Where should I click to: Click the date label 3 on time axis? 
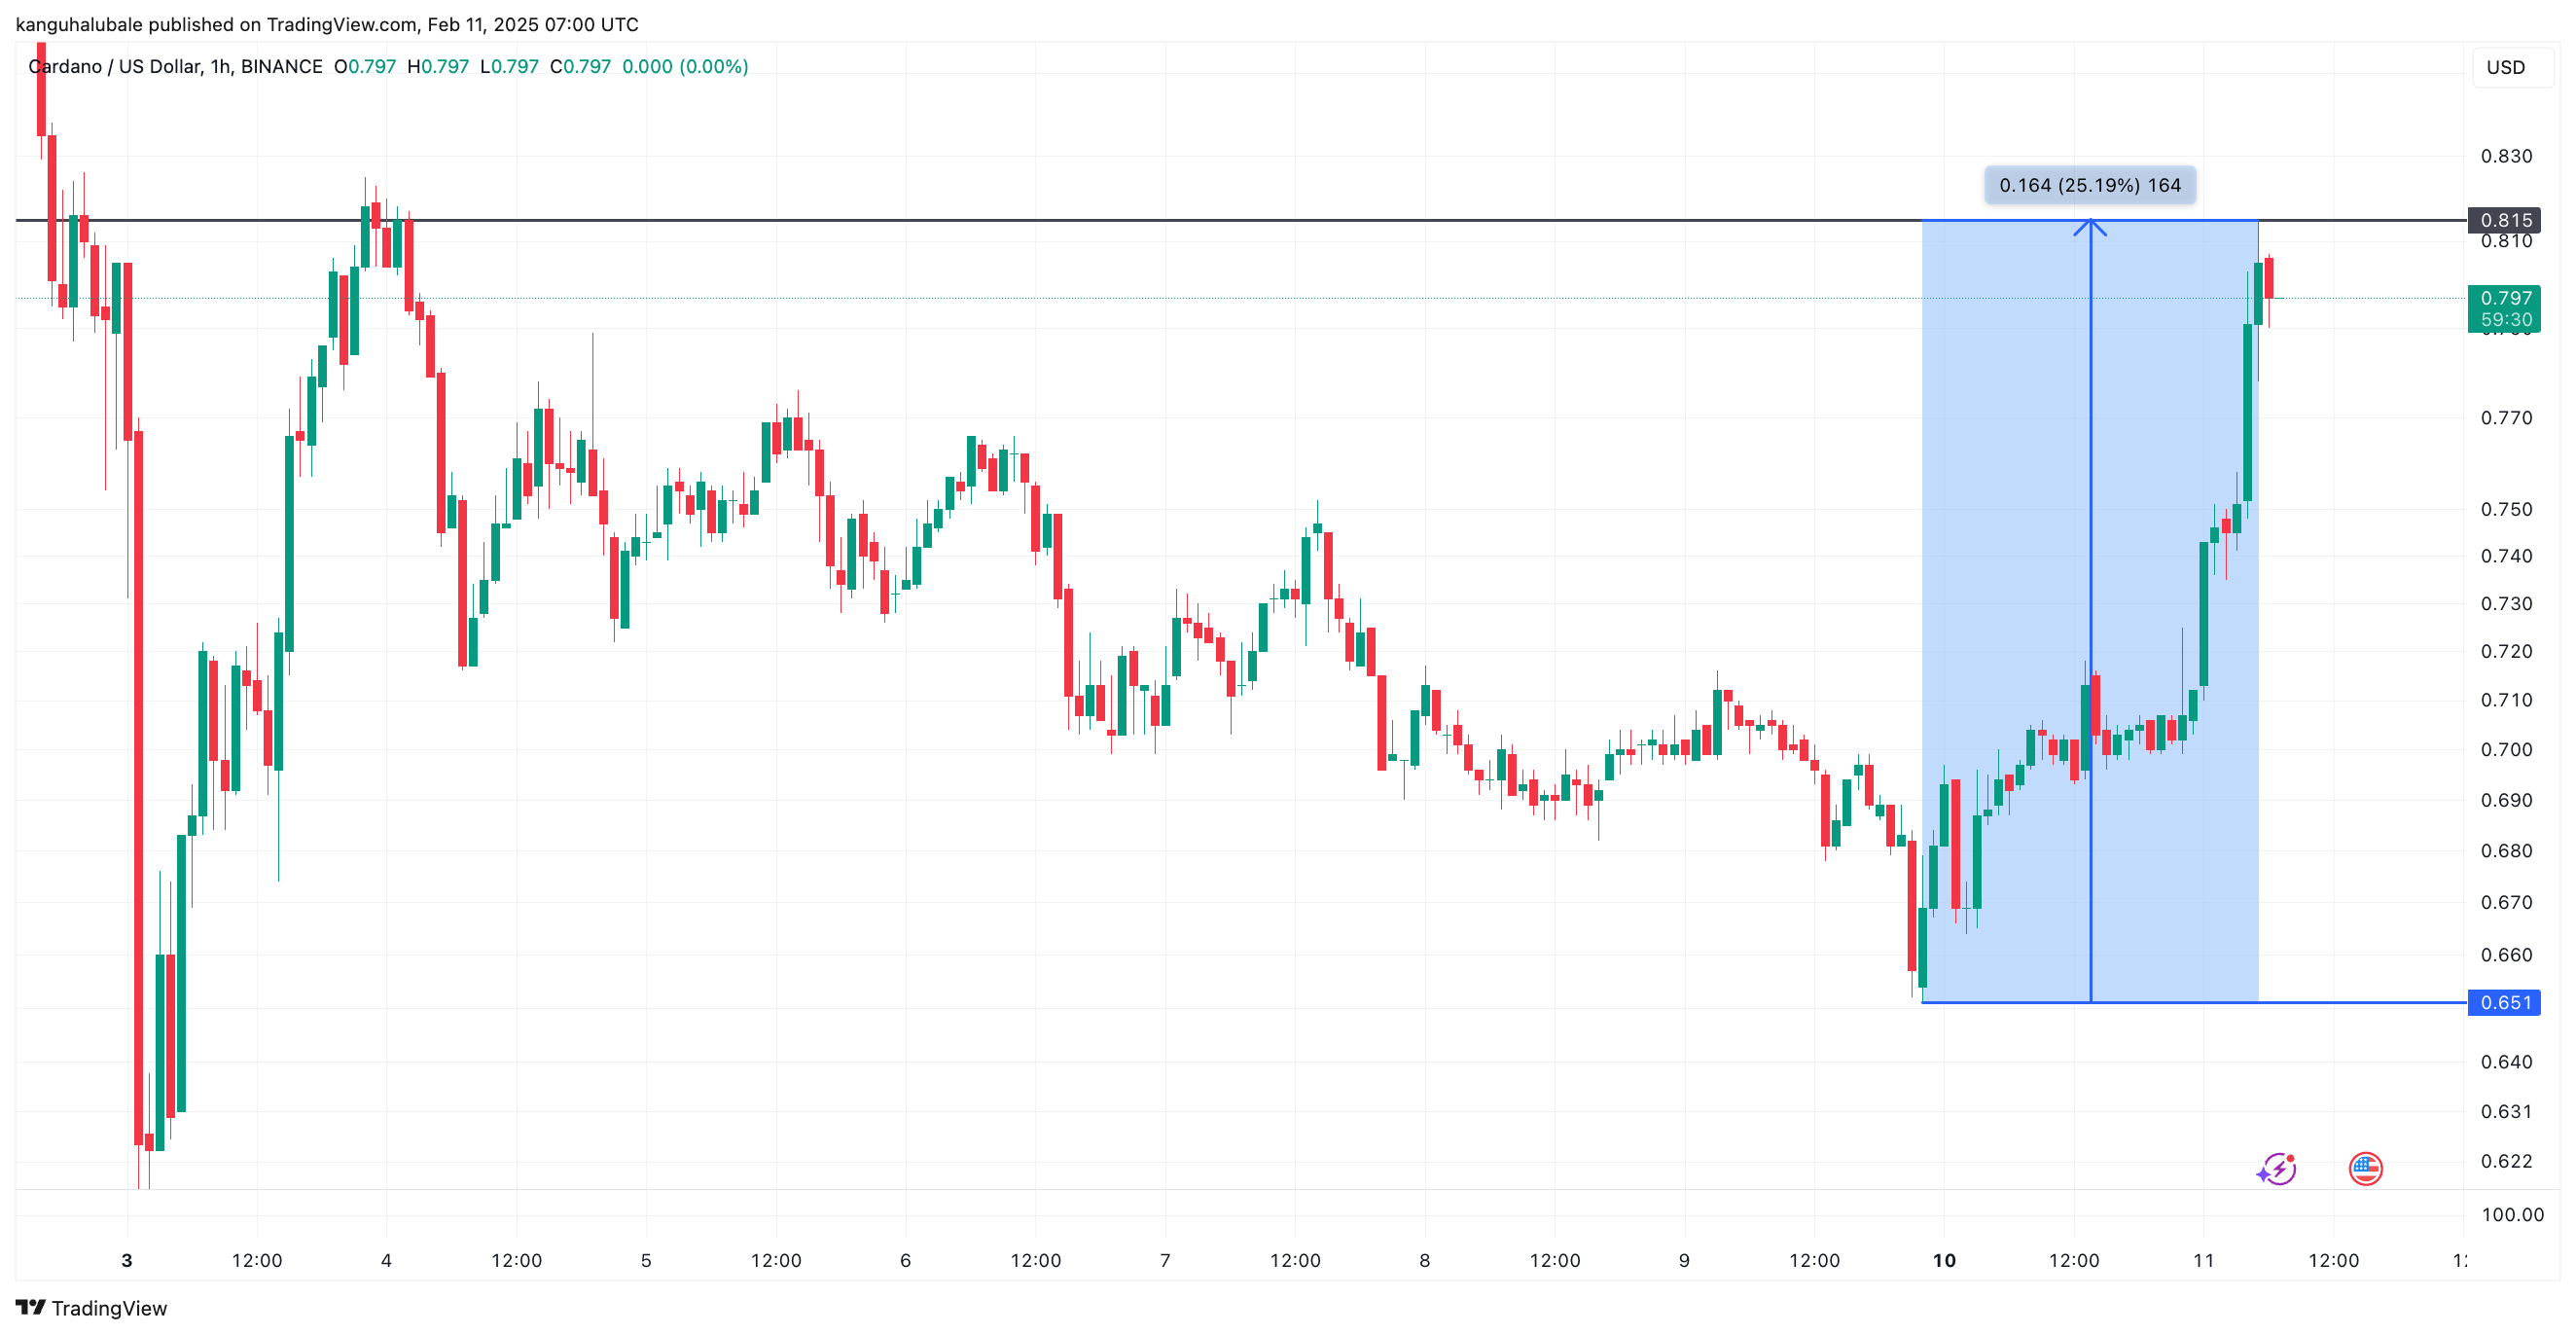[127, 1260]
